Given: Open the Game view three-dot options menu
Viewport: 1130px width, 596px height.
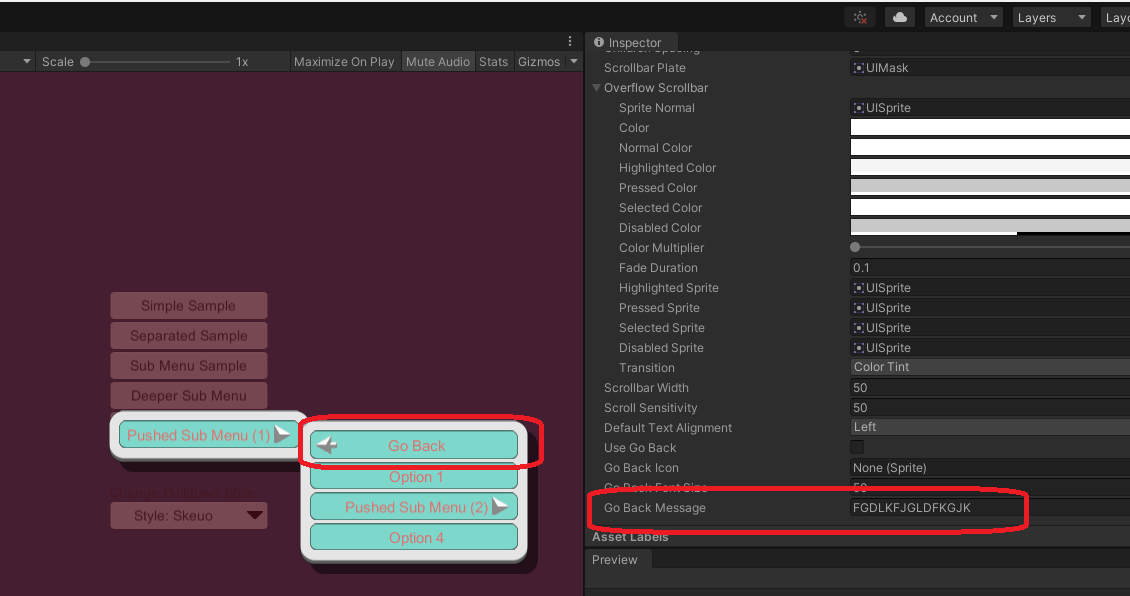Looking at the screenshot, I should click(x=569, y=41).
